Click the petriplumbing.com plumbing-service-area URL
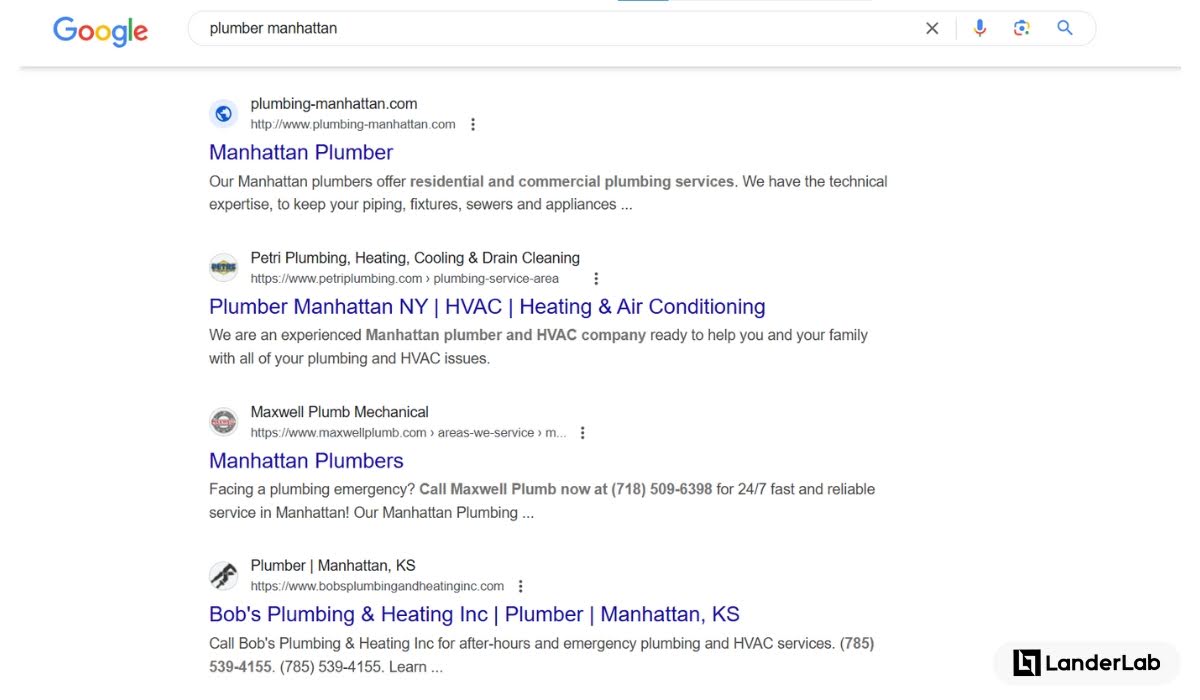This screenshot has height=700, width=1200. (405, 279)
